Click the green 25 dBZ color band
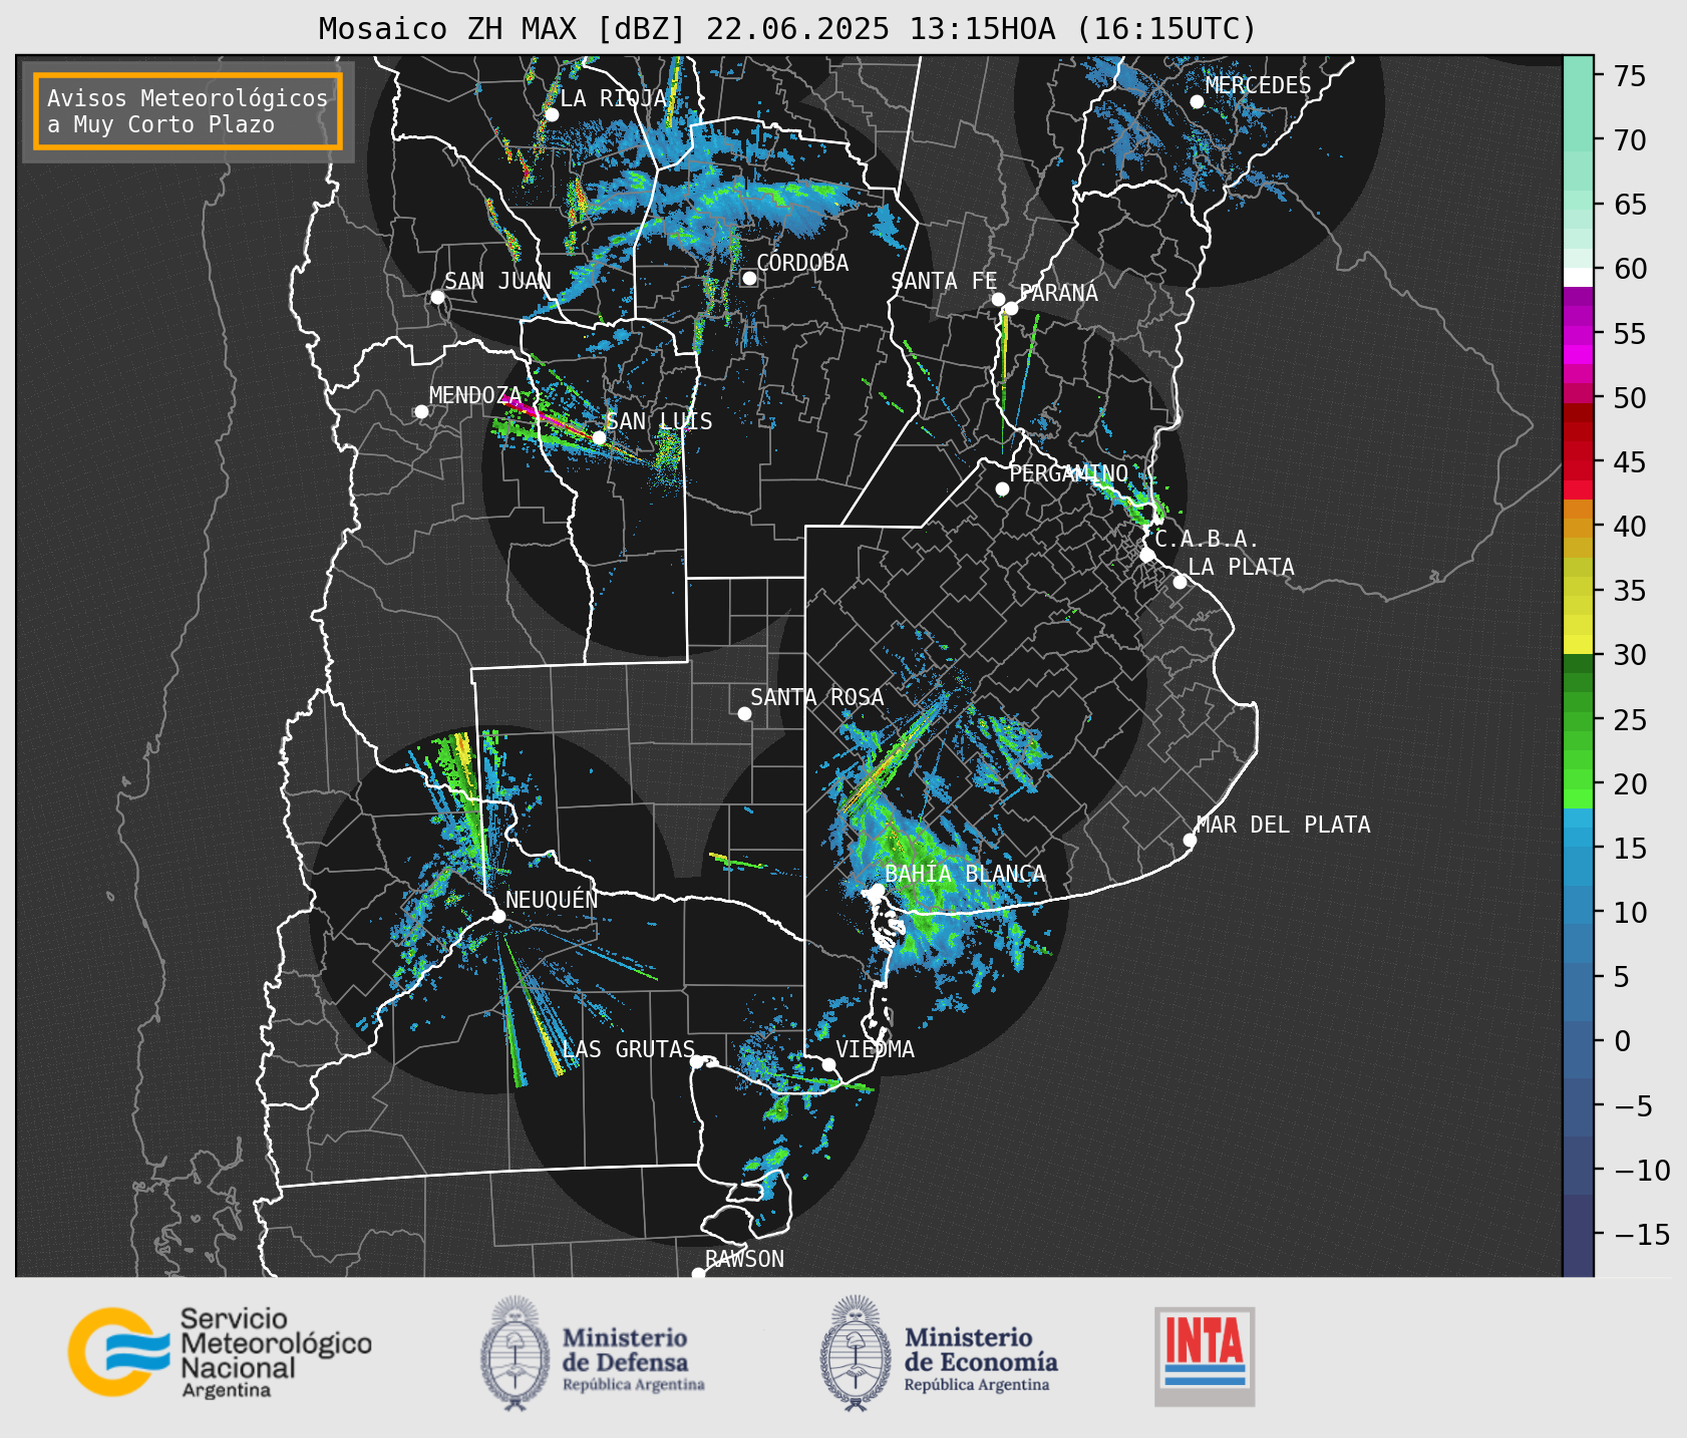The height and width of the screenshot is (1438, 1687). click(1578, 719)
